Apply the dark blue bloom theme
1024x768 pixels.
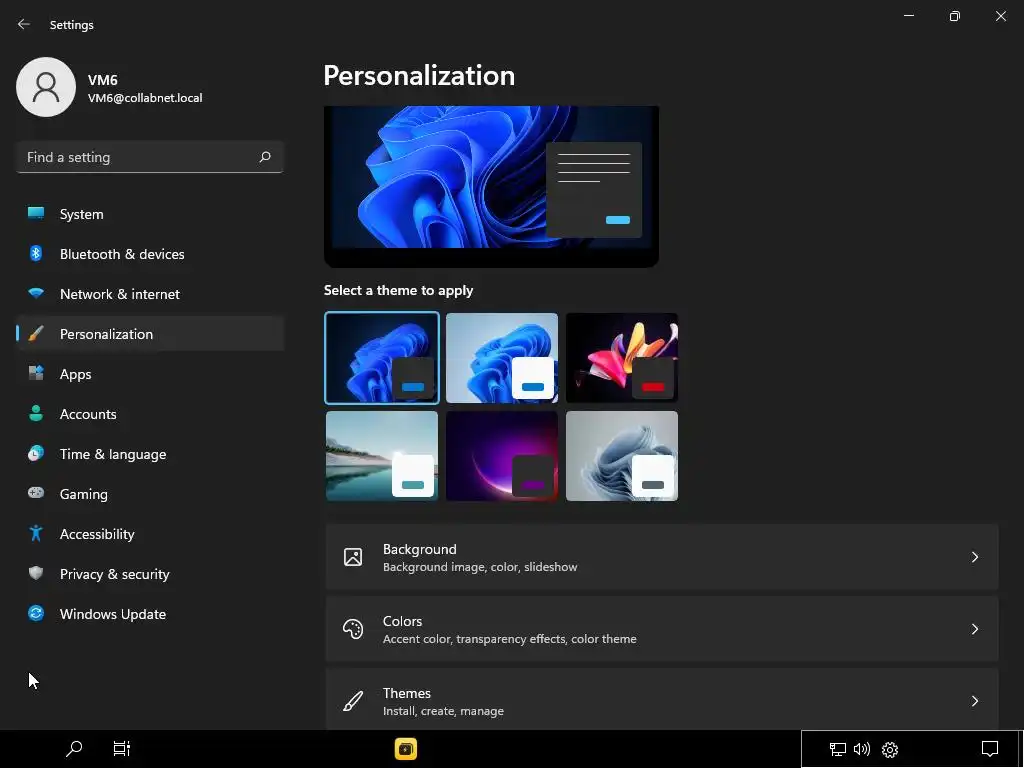coord(382,358)
